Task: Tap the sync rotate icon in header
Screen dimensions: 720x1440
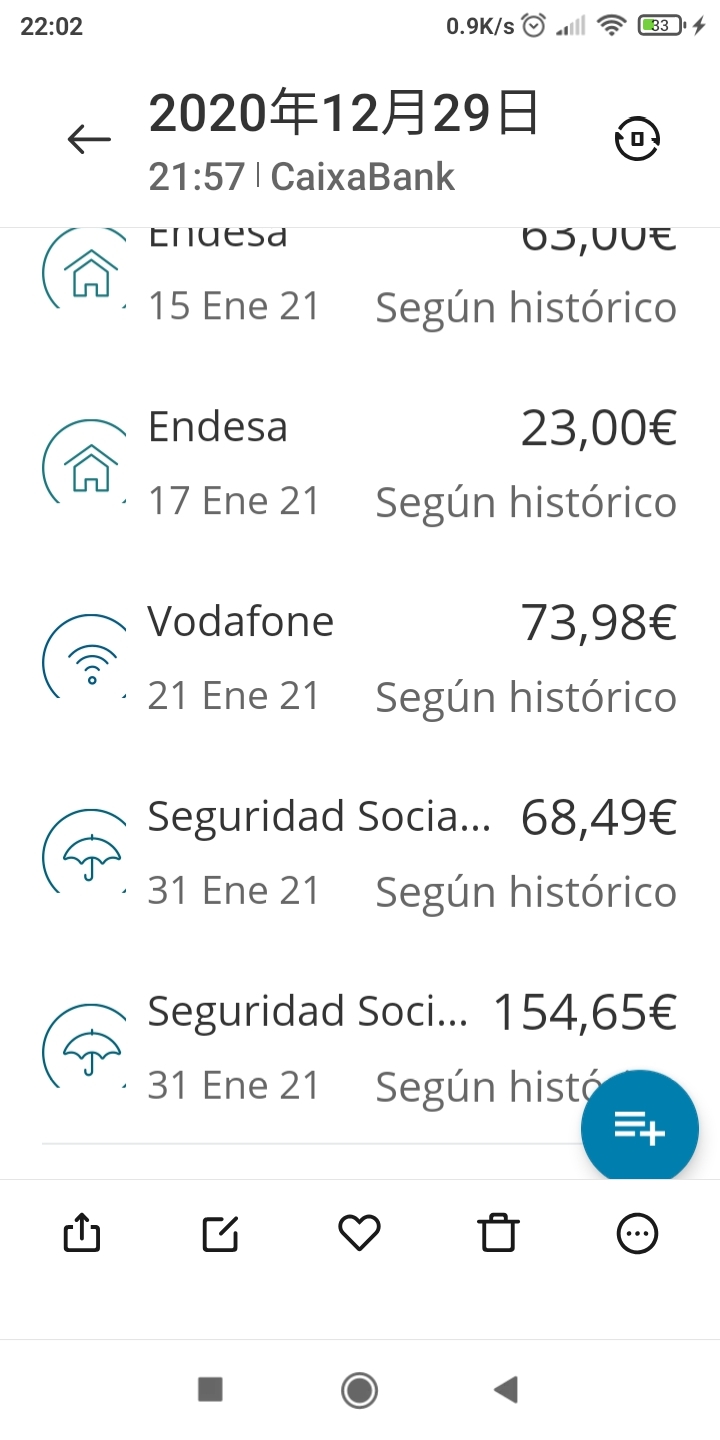Action: [637, 139]
